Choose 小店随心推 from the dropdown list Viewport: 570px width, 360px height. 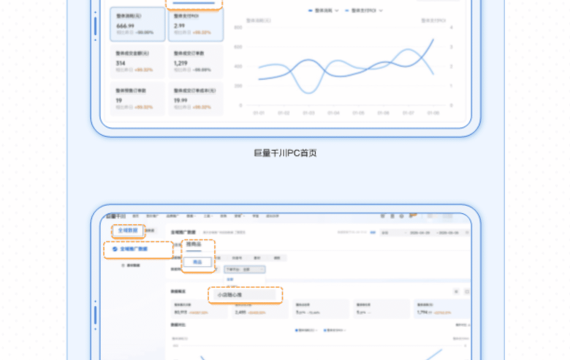coord(245,295)
